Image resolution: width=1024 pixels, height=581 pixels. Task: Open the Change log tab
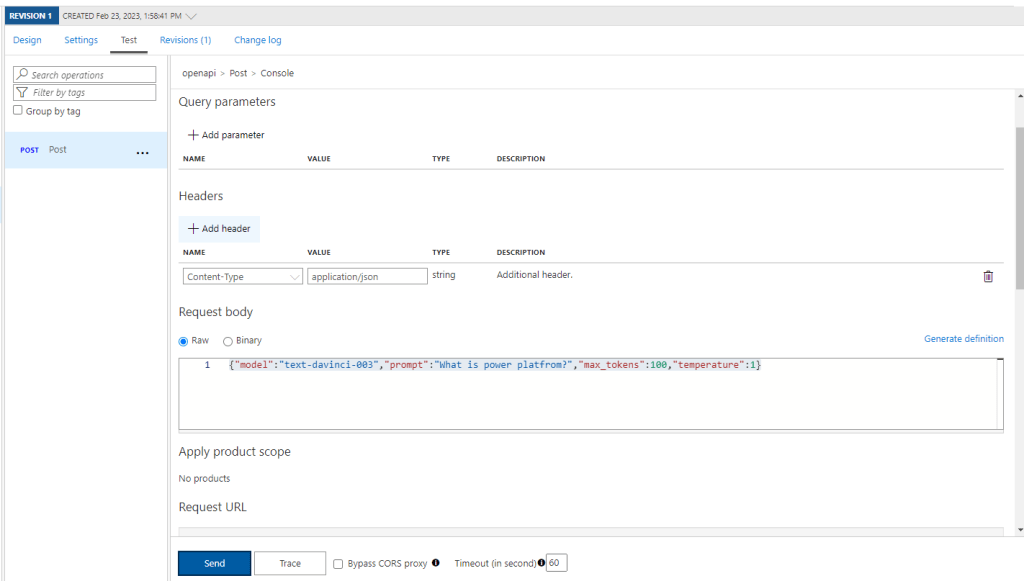coord(257,40)
